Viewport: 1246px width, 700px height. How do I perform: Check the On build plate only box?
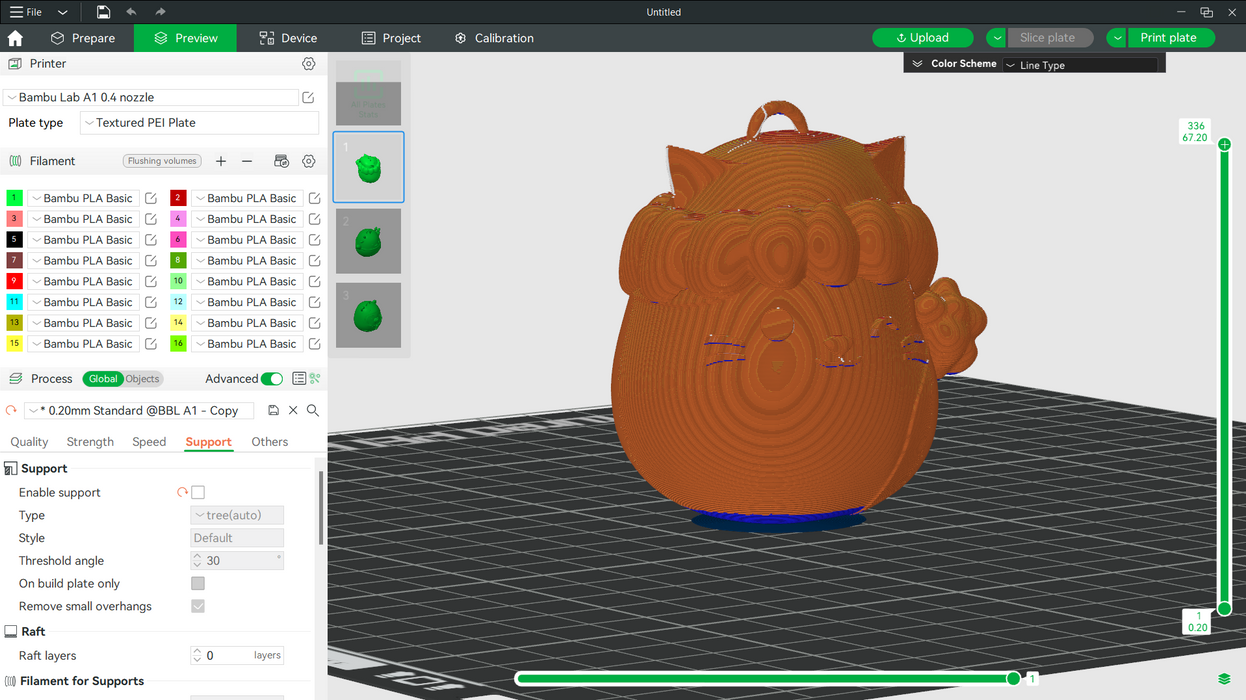(x=198, y=583)
